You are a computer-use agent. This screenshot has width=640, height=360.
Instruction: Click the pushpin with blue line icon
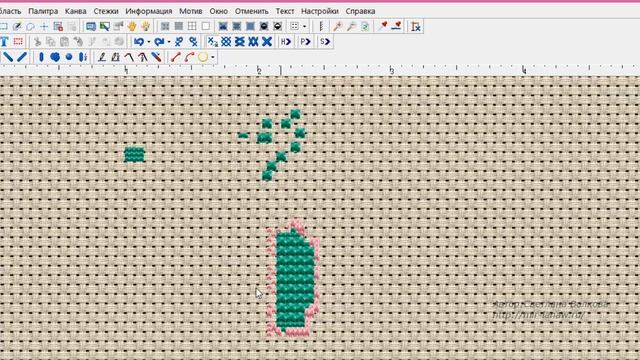click(x=396, y=26)
